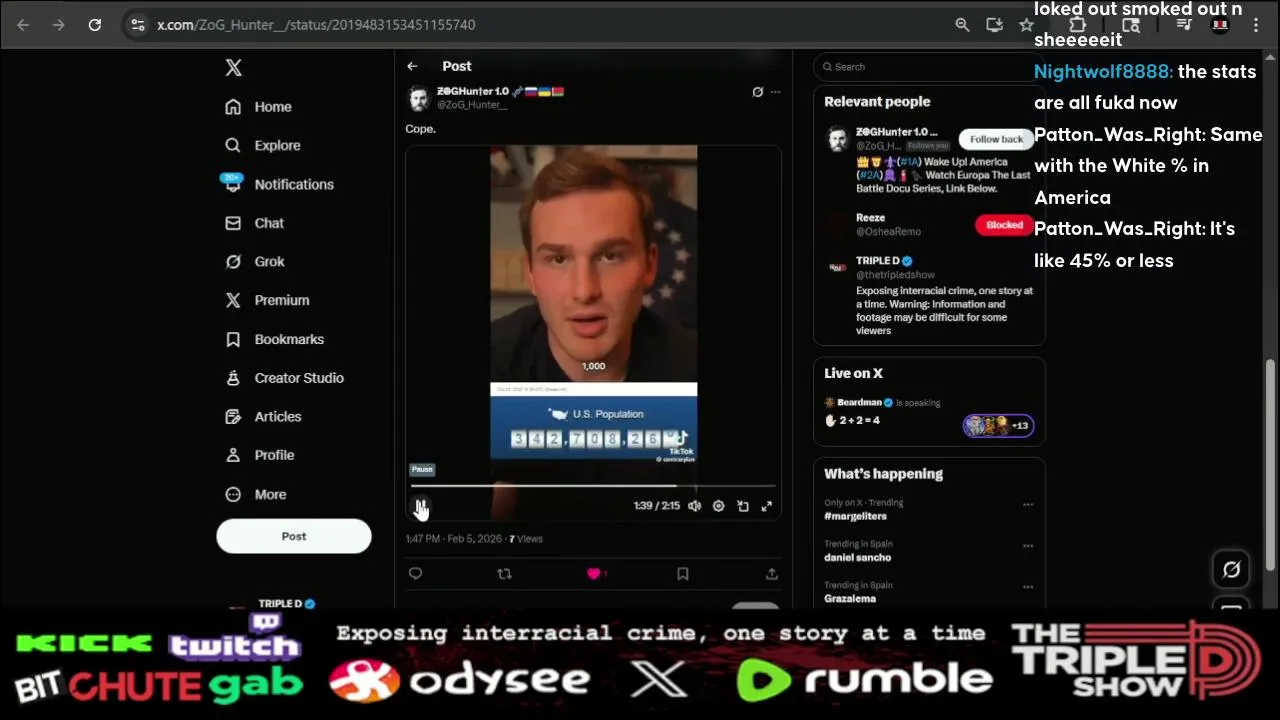Open Articles in the sidebar
The width and height of the screenshot is (1280, 720).
tap(263, 416)
